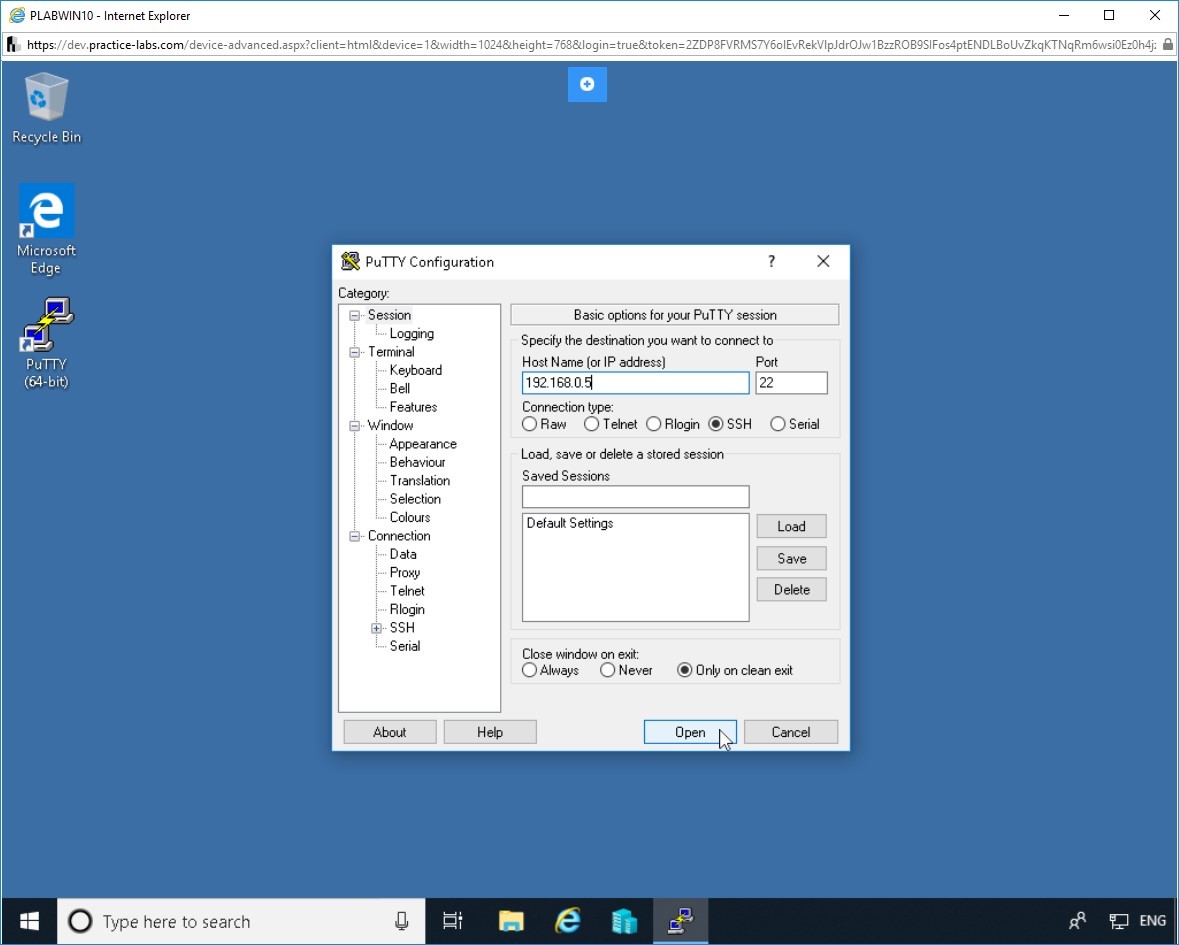The height and width of the screenshot is (945, 1179).
Task: Select the Microsoft Edge desktop shortcut
Action: pyautogui.click(x=46, y=229)
